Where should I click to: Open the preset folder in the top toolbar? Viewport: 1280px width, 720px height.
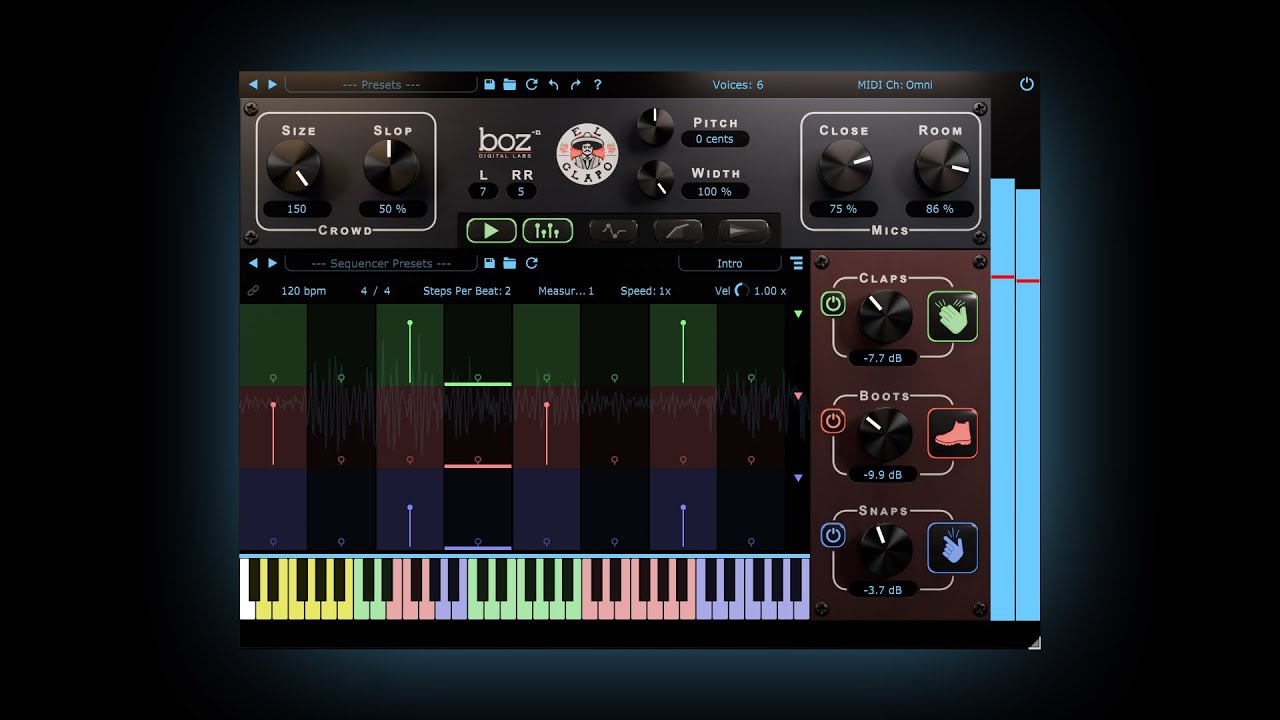[510, 85]
